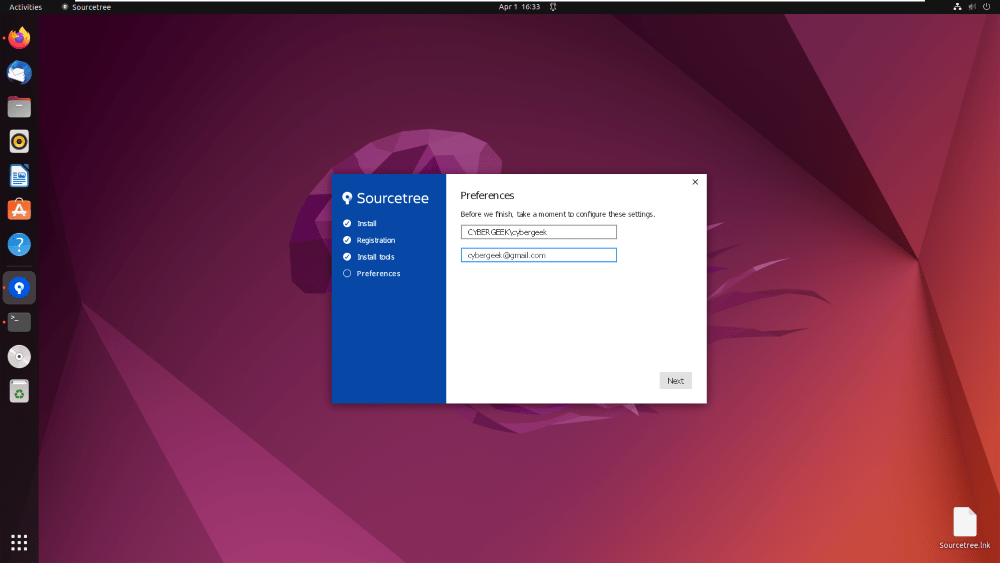Viewport: 1000px width, 563px height.
Task: Open the Trash dock icon
Action: 19,391
